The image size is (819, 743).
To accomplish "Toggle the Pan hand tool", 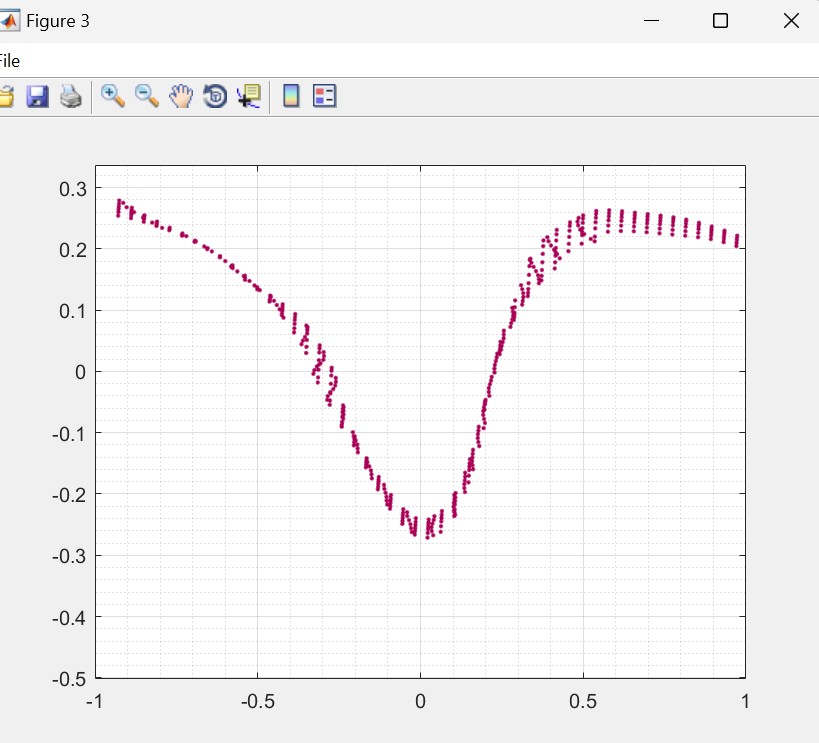I will (x=181, y=96).
